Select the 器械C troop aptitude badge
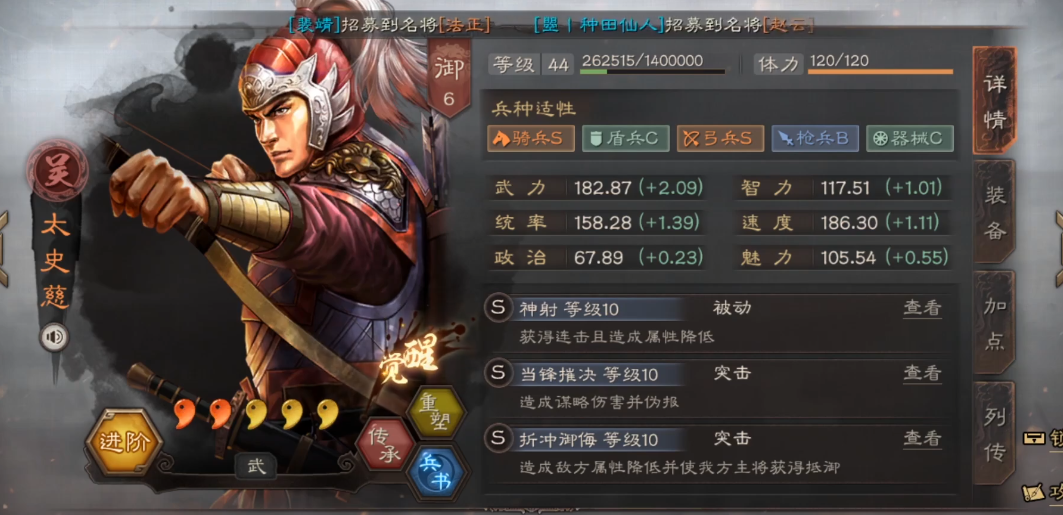 910,138
